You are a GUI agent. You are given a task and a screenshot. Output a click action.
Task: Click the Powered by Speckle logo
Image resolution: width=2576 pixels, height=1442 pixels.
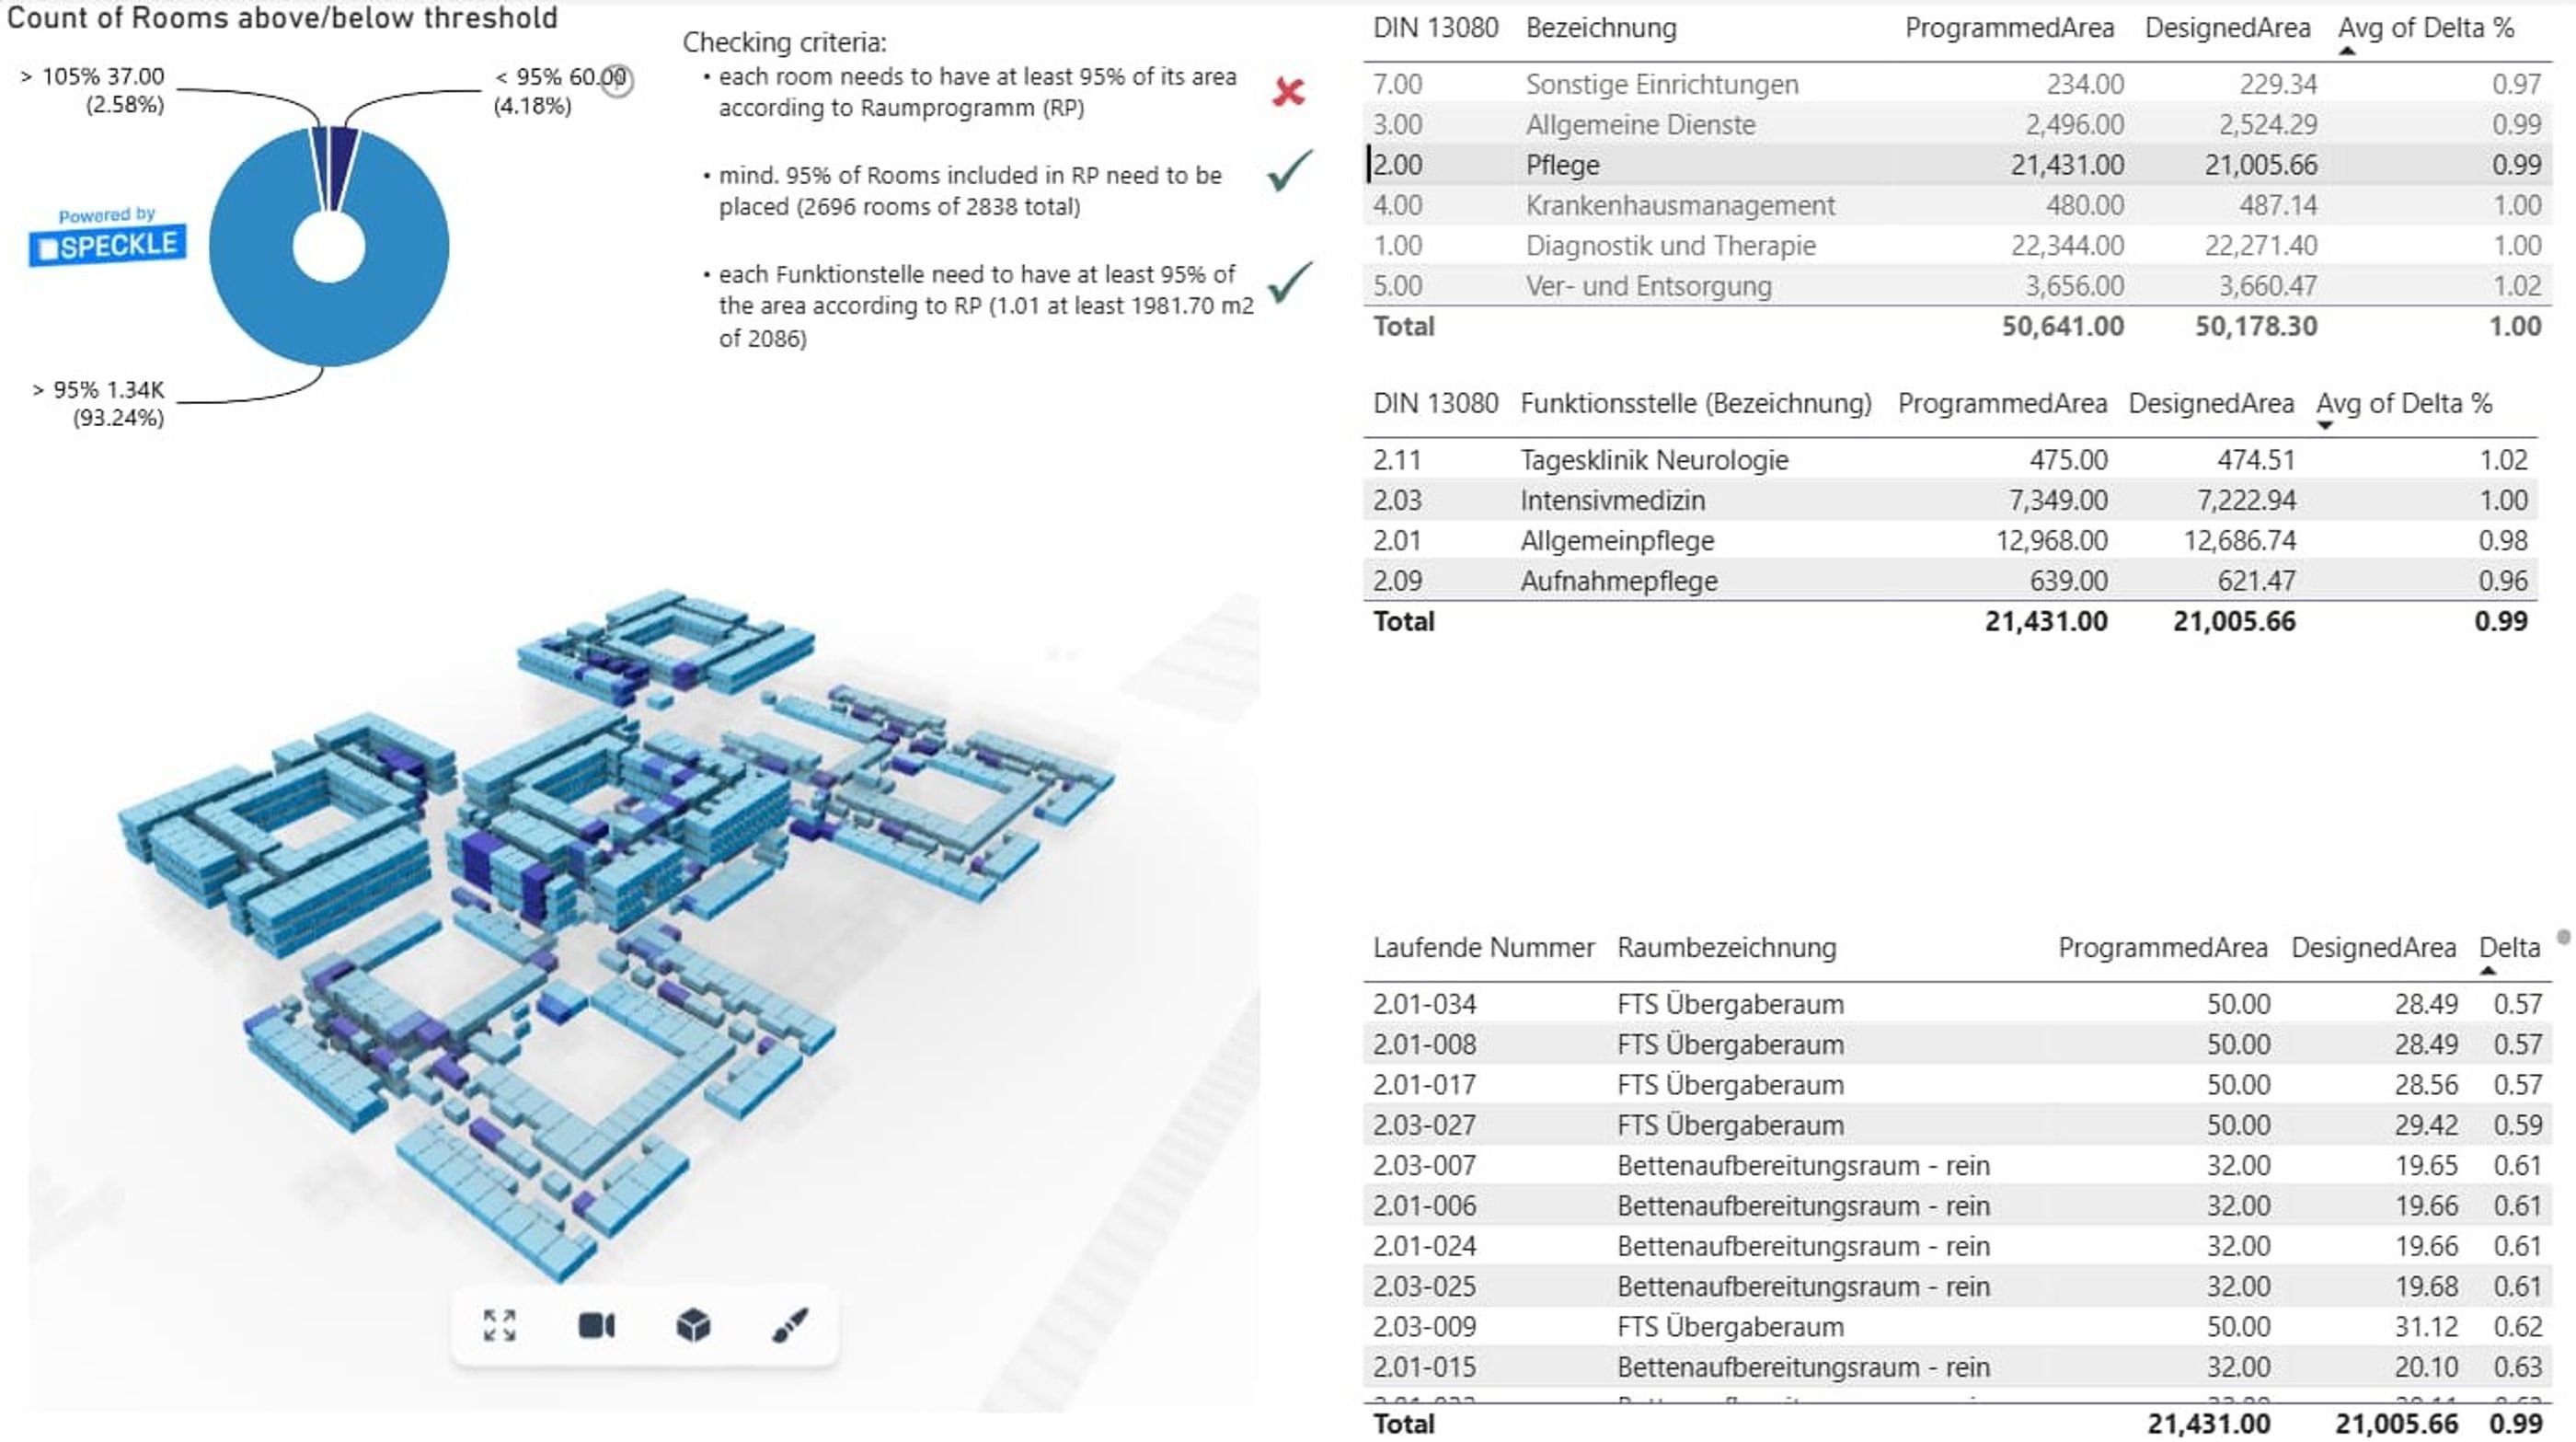pos(107,237)
